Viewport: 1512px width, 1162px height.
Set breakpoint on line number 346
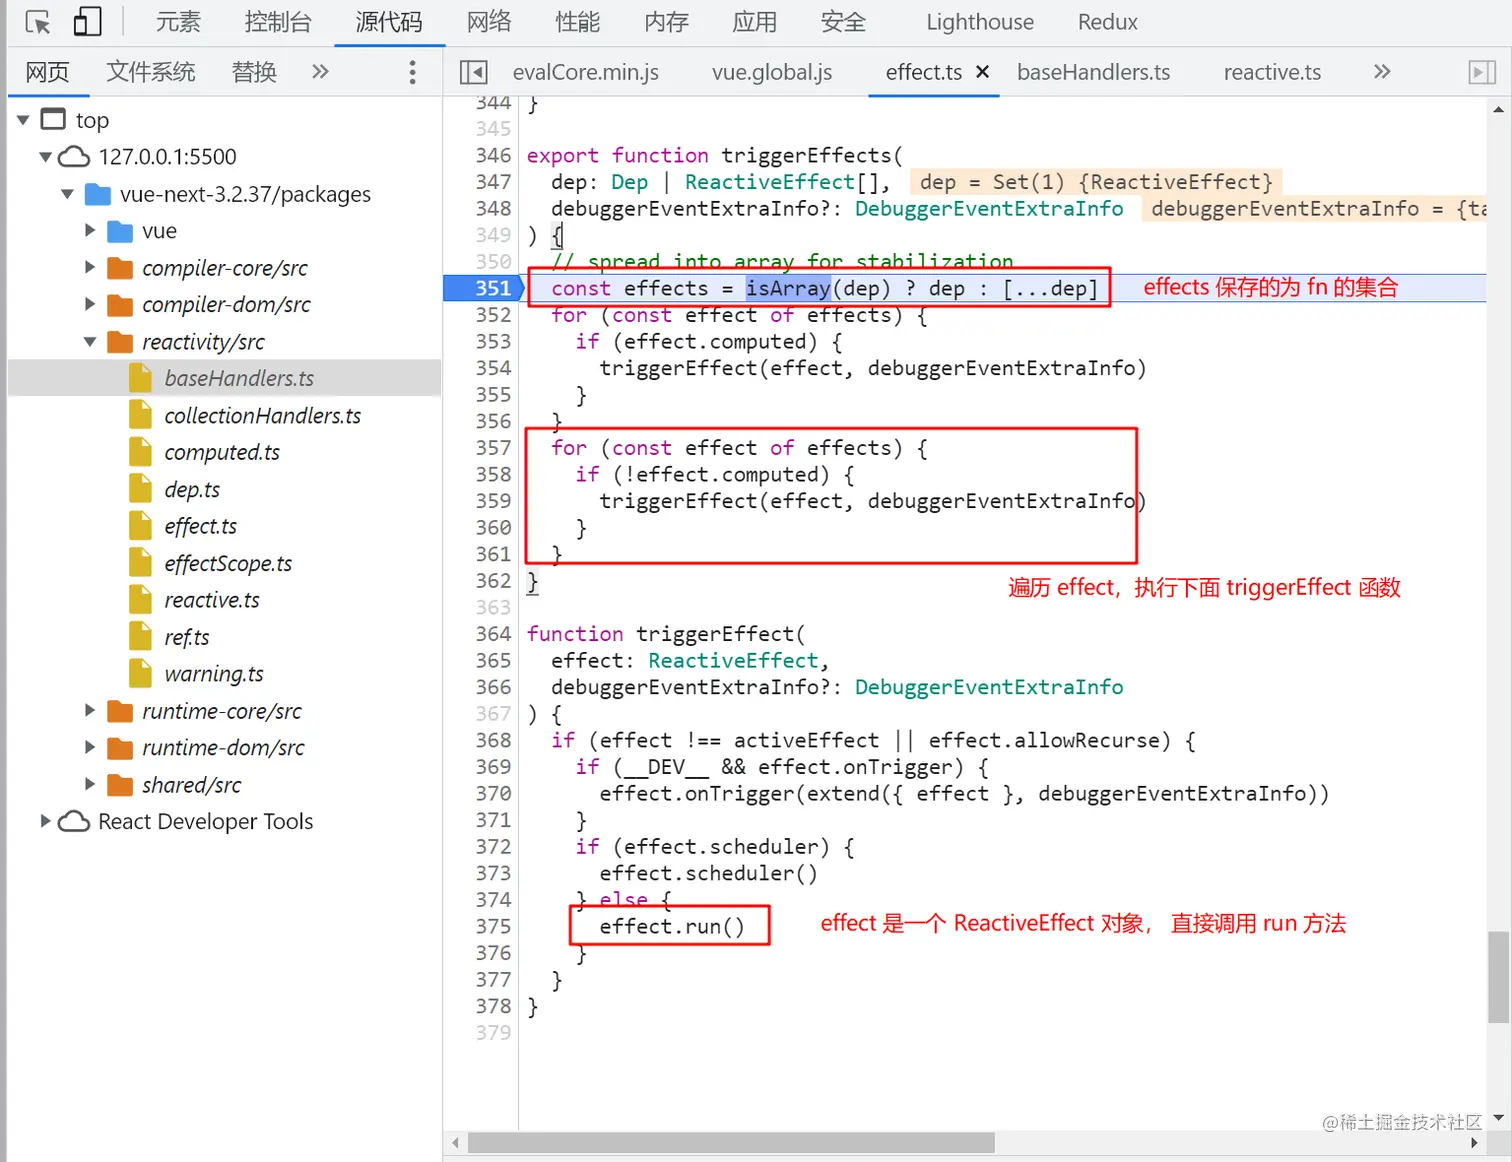tap(493, 155)
